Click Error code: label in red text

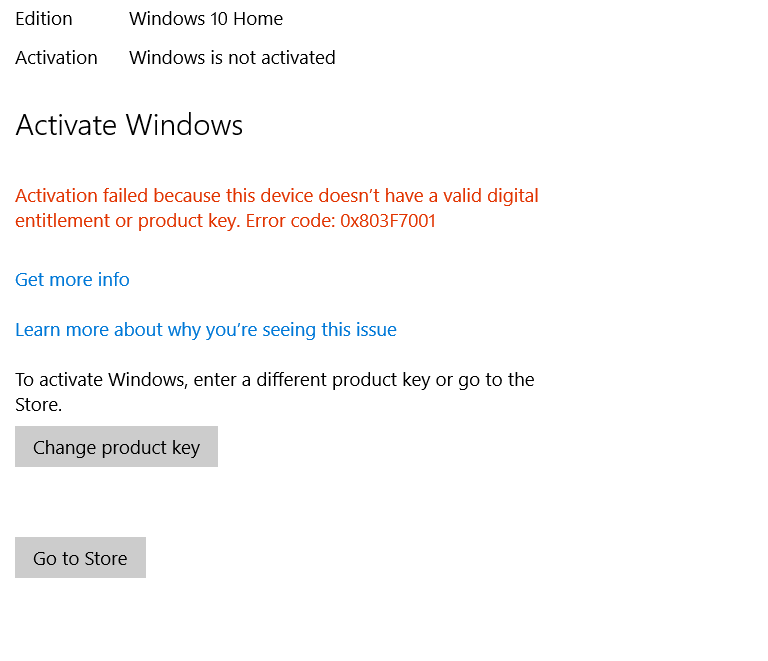pyautogui.click(x=290, y=221)
